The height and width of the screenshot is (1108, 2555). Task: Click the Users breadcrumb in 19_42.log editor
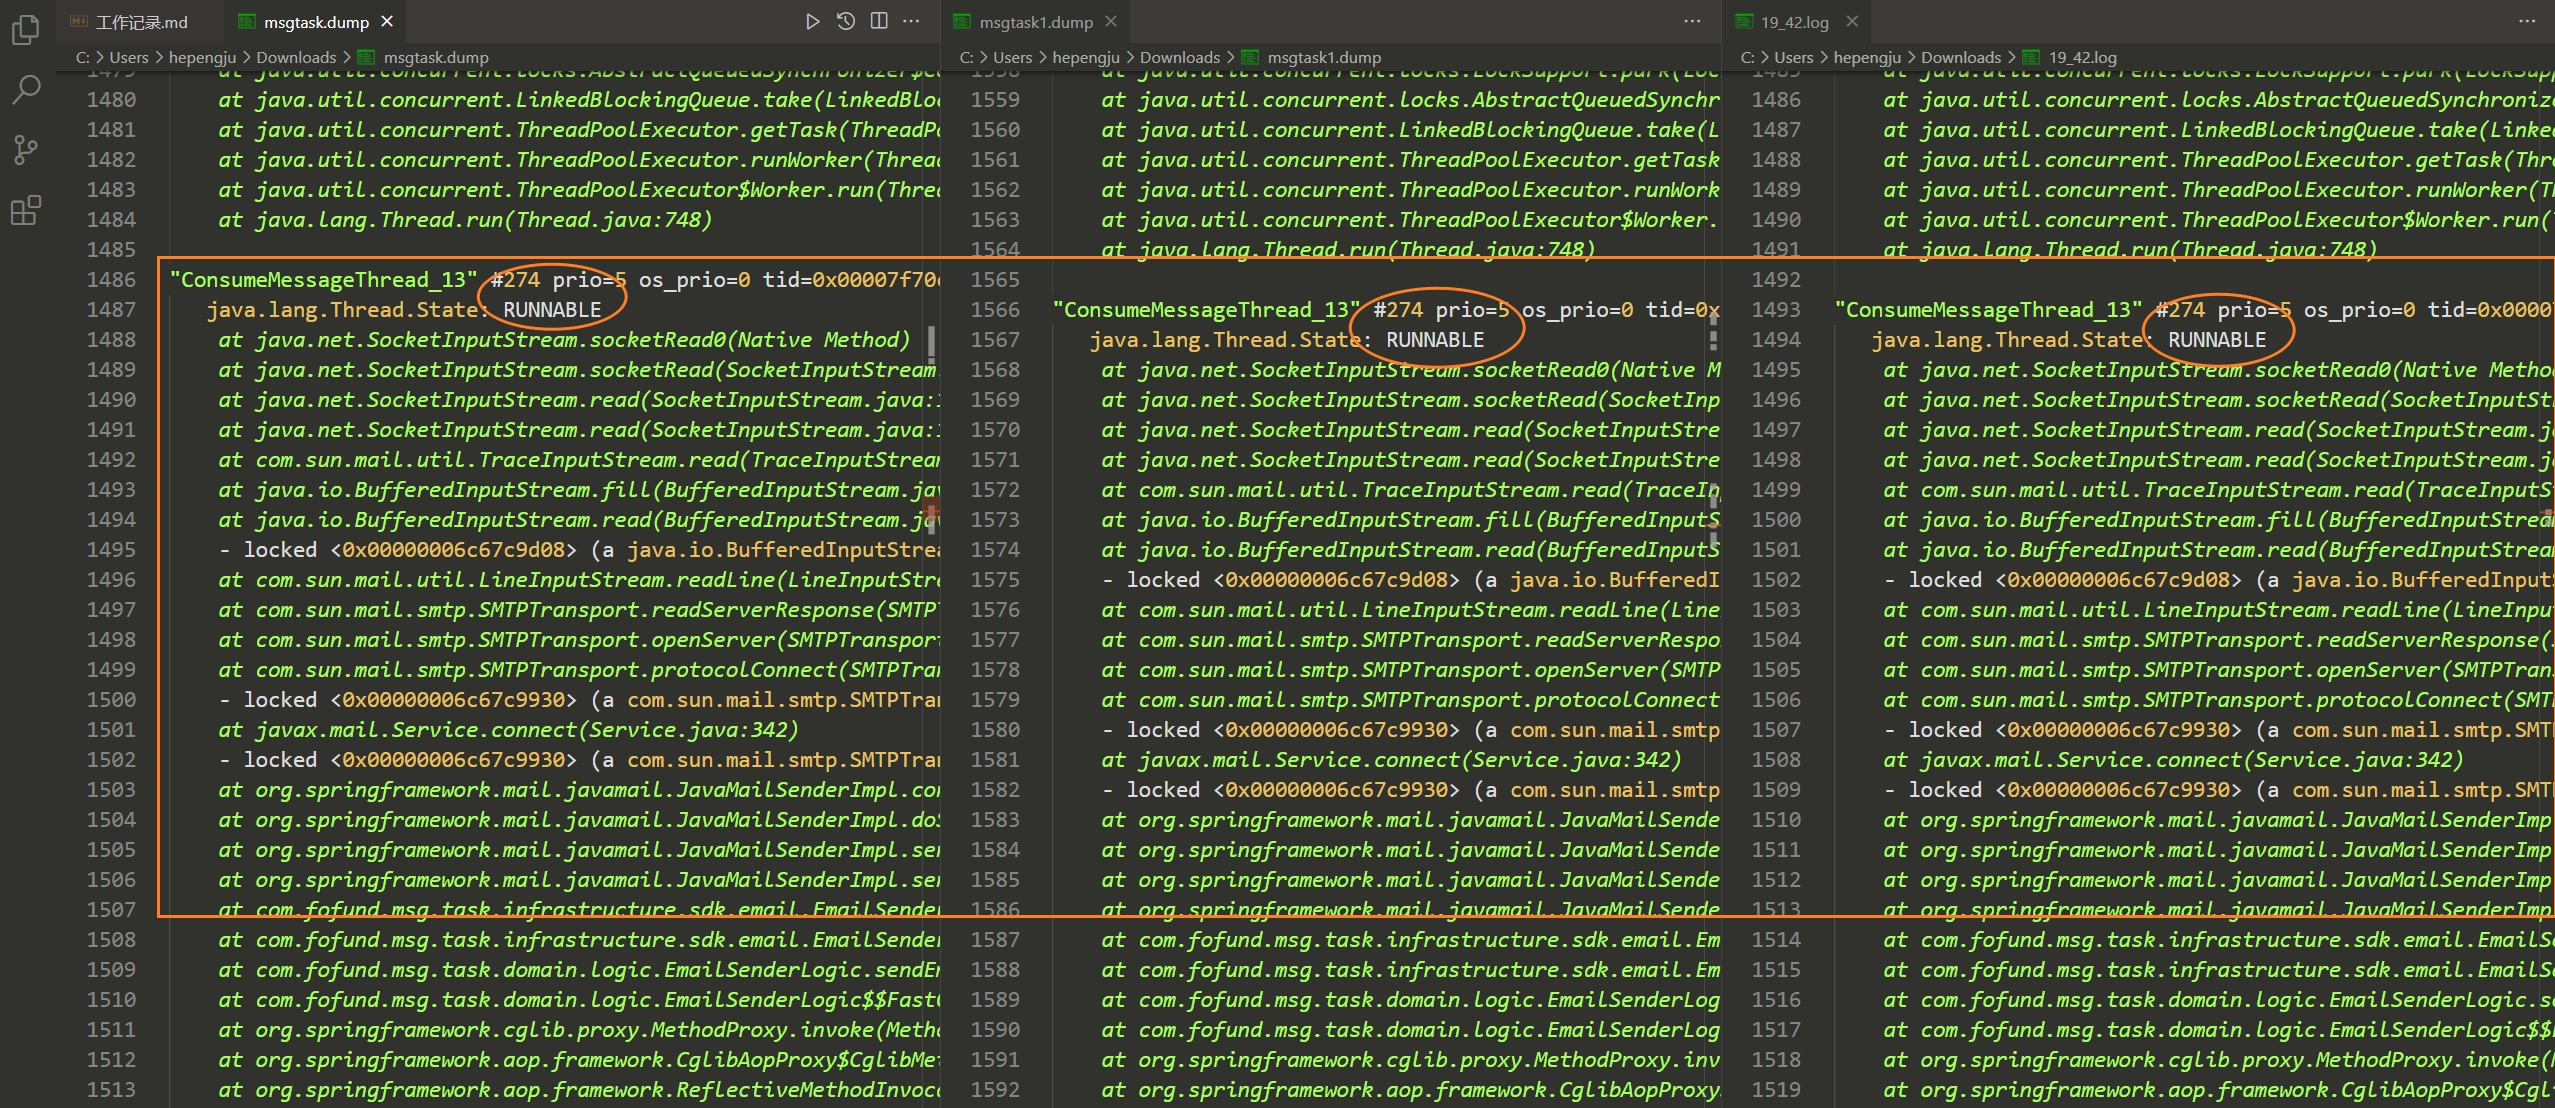1793,57
